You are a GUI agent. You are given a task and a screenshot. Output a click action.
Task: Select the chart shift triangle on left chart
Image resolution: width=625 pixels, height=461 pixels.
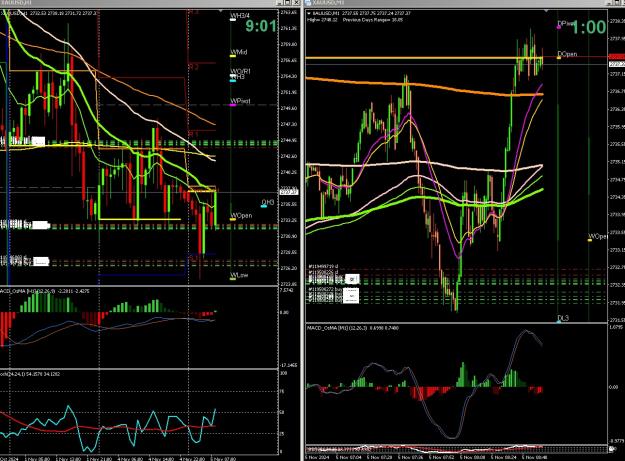coord(220,11)
